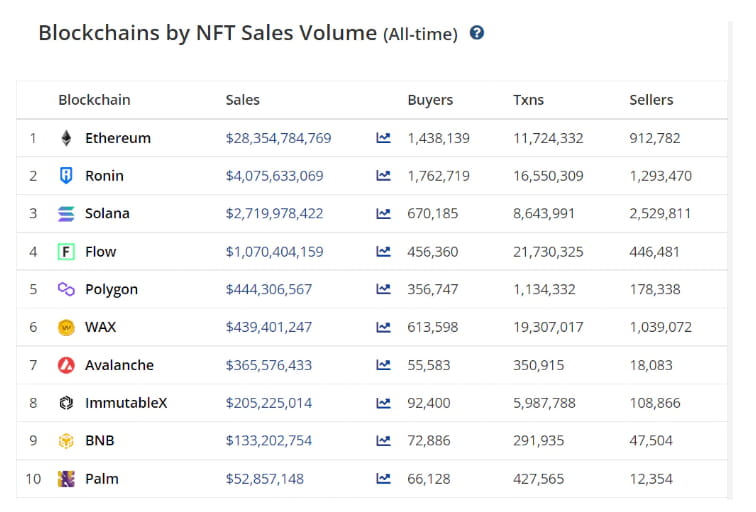Click the Flow logo icon

66,252
